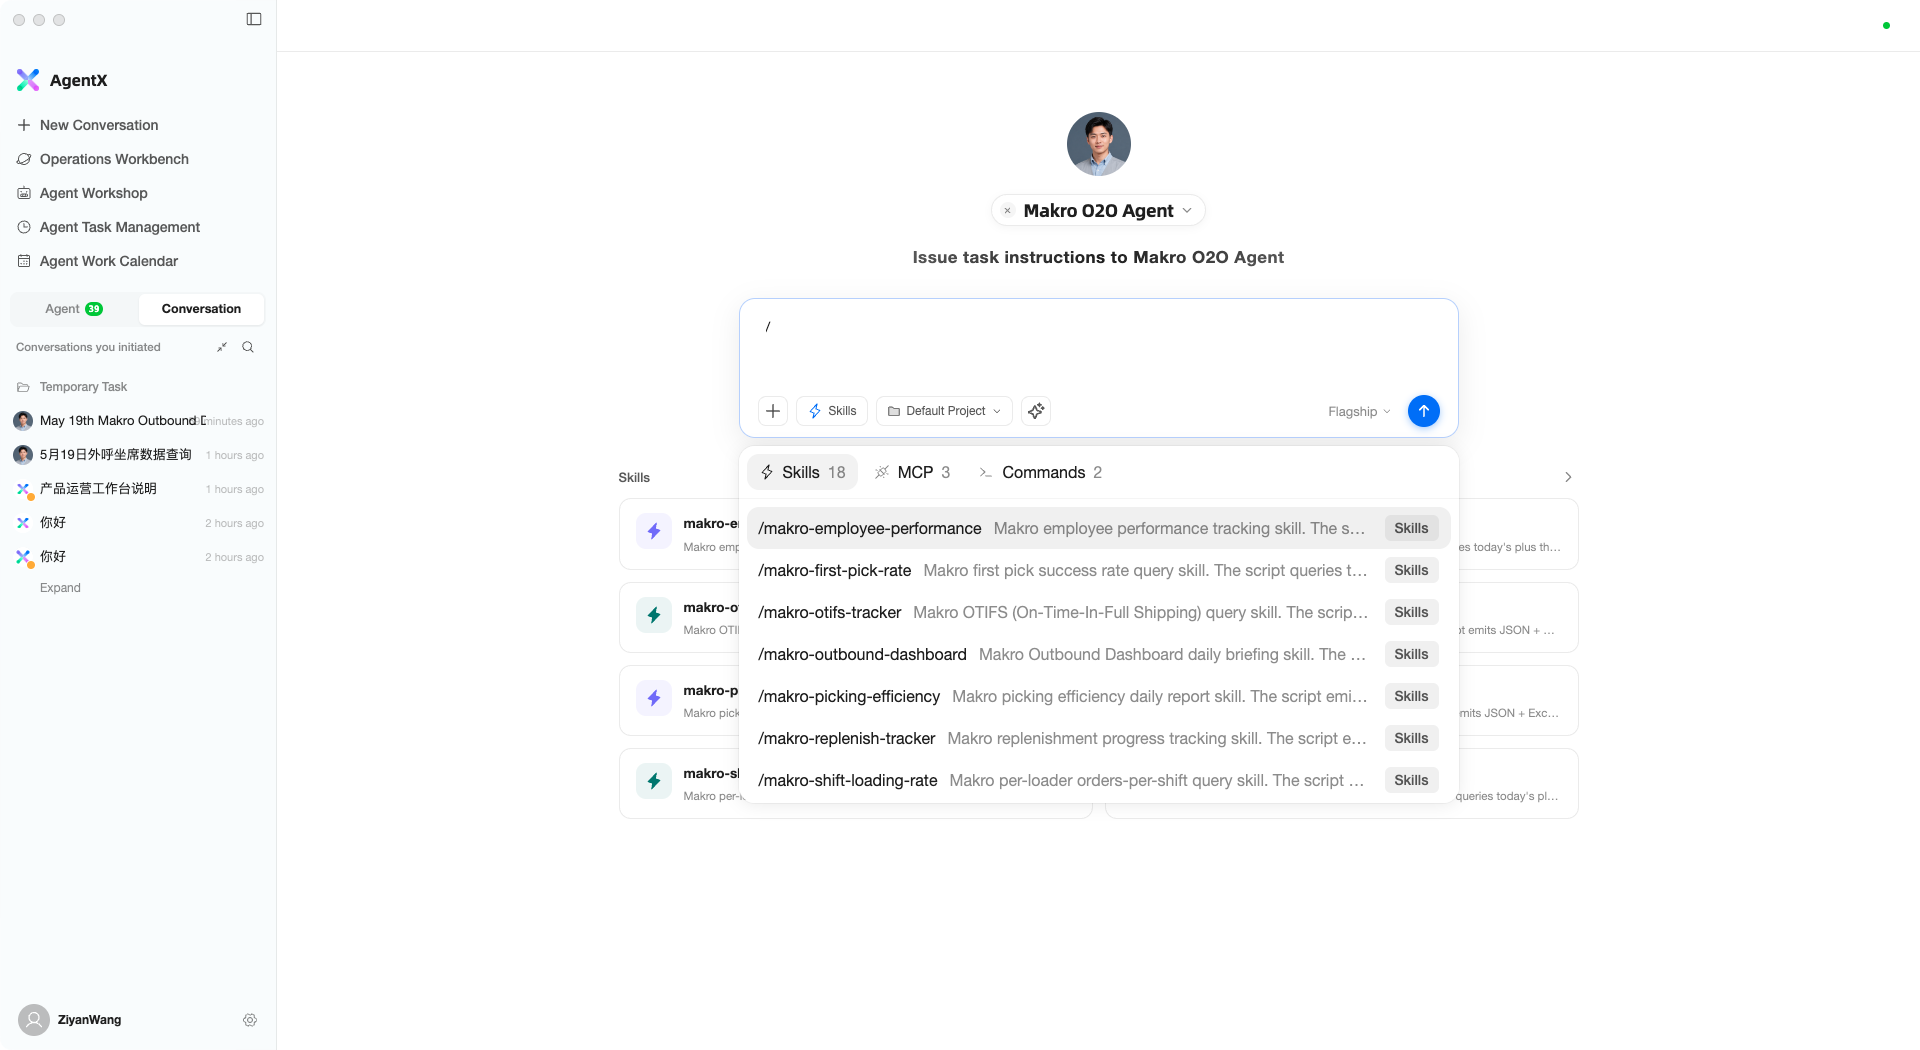Screen dimensions: 1920x1050
Task: Choose /makro-picking-efficiency skill
Action: pyautogui.click(x=1098, y=696)
